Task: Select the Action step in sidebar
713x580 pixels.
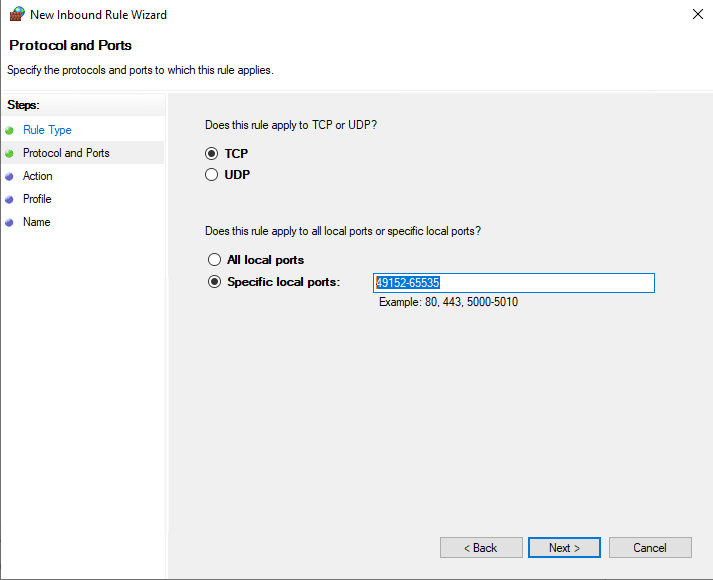Action: pos(38,176)
